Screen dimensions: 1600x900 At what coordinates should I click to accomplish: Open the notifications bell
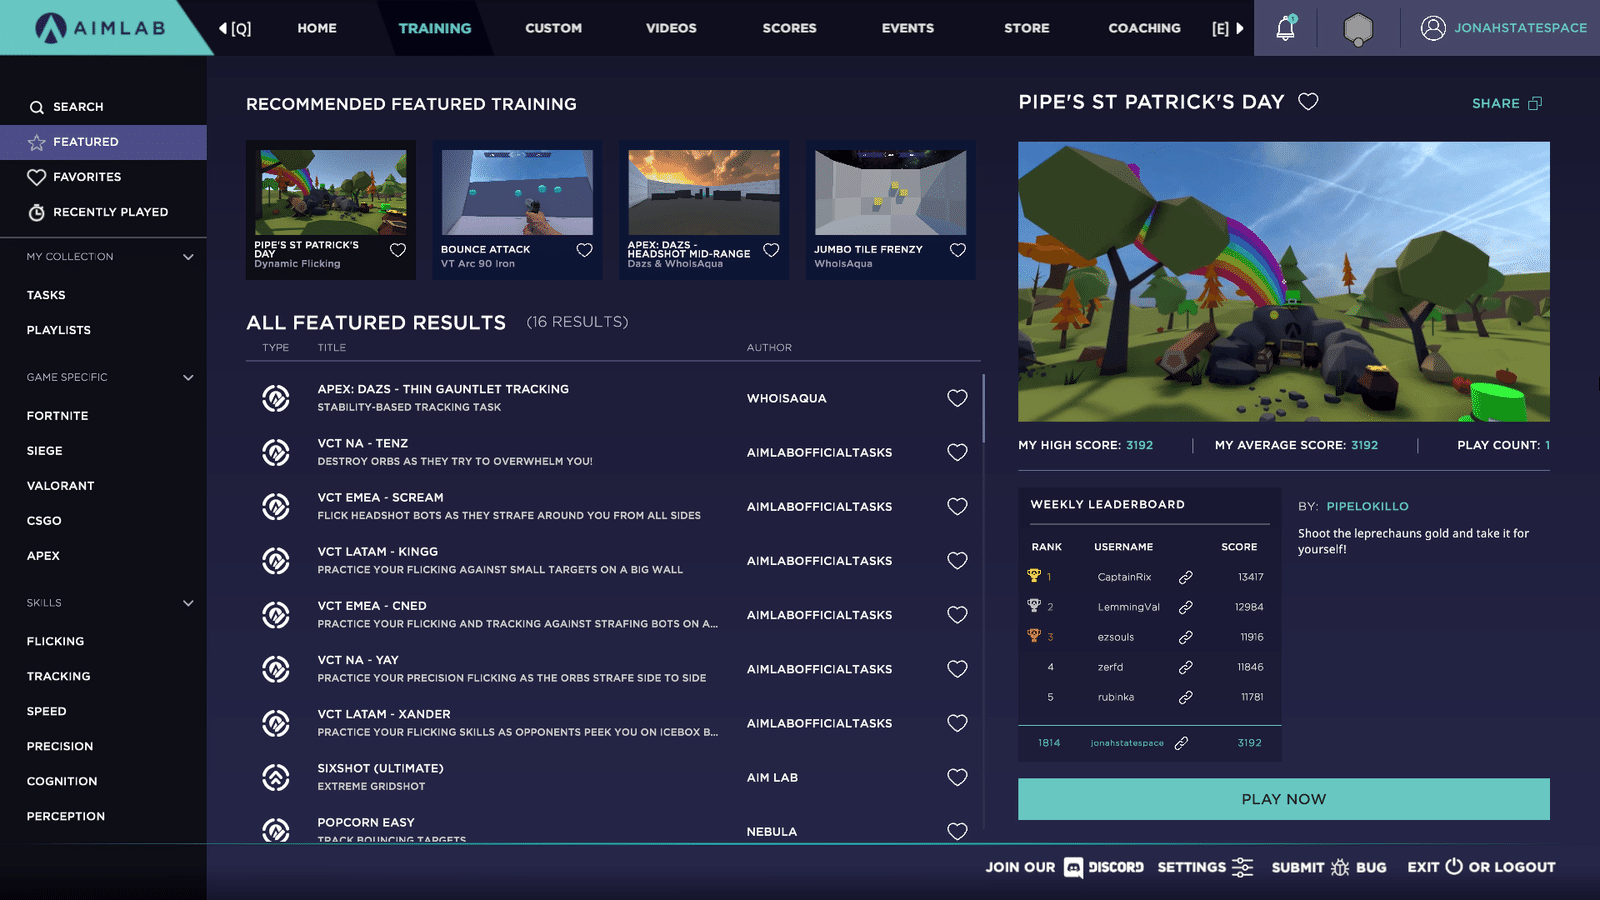(x=1286, y=28)
